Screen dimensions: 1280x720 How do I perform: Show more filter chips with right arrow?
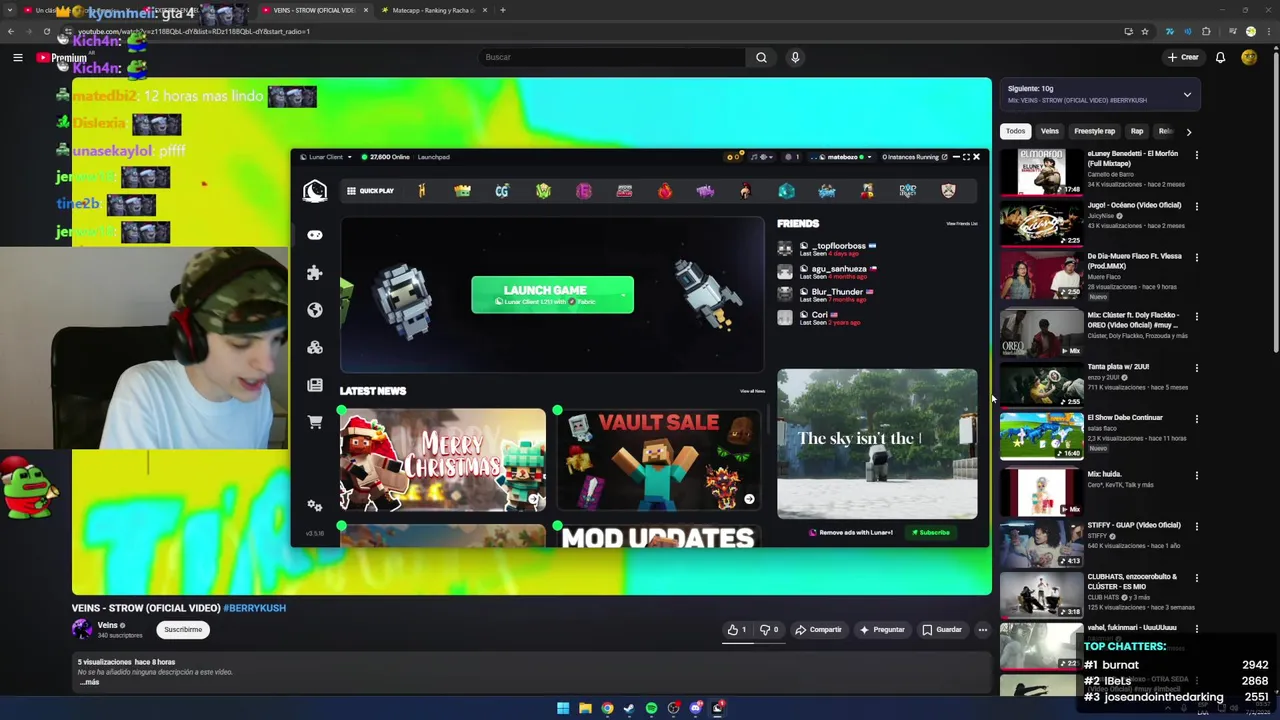click(1188, 131)
